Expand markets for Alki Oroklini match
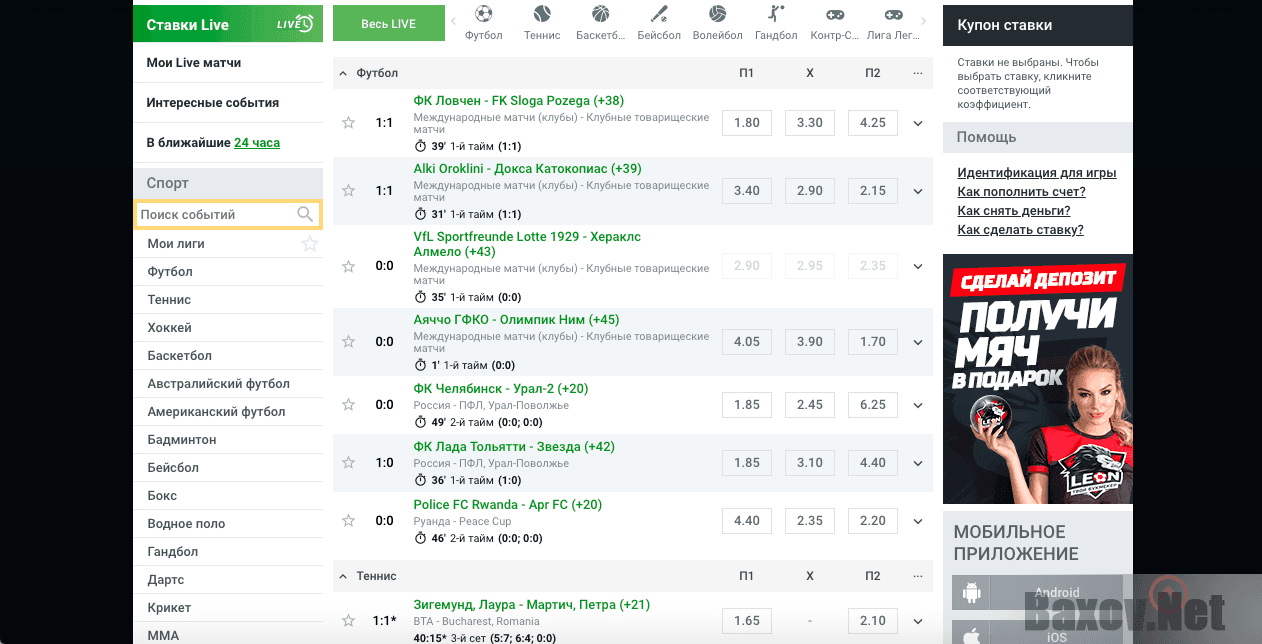Screen dimensions: 1262x644 (918, 191)
